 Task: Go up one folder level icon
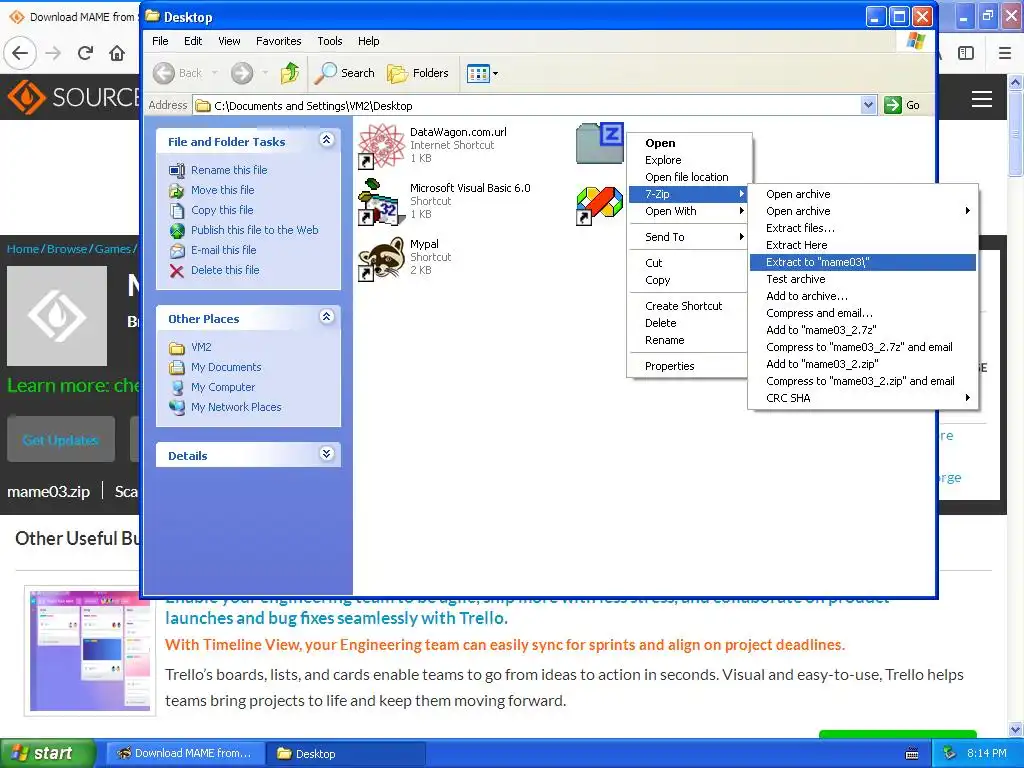click(x=290, y=72)
